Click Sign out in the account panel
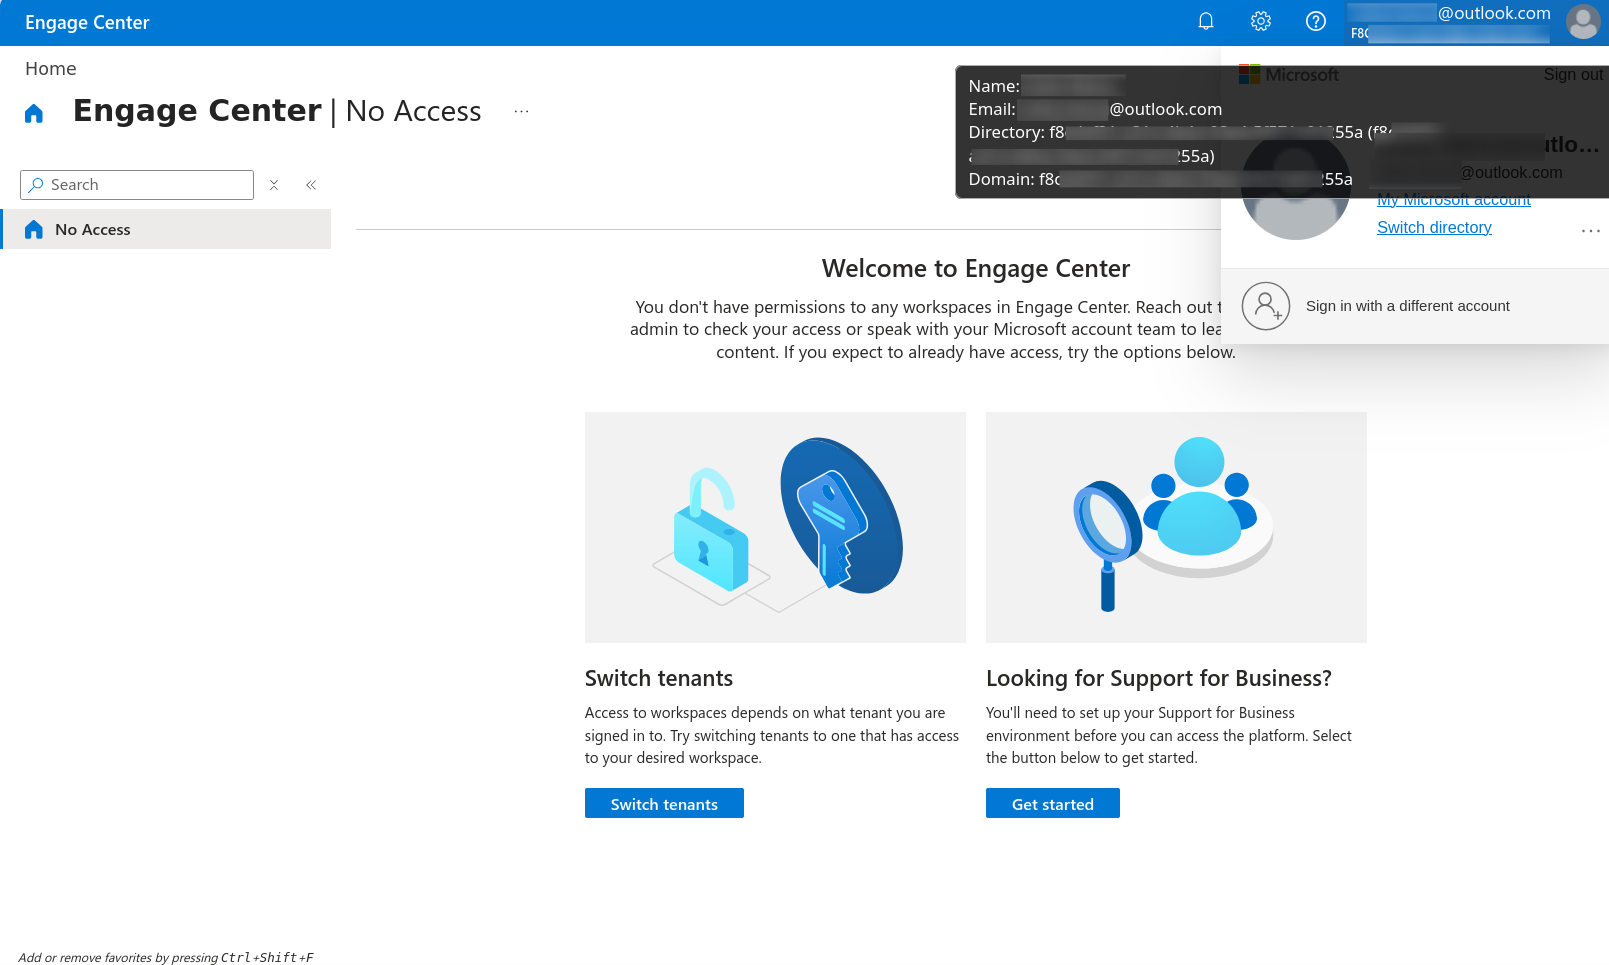Screen dimensions: 1609x965 pyautogui.click(x=1573, y=74)
